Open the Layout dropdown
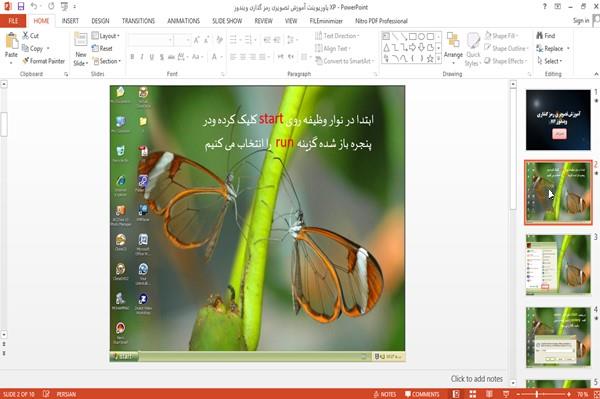Image resolution: width=600 pixels, height=399 pixels. [x=106, y=36]
